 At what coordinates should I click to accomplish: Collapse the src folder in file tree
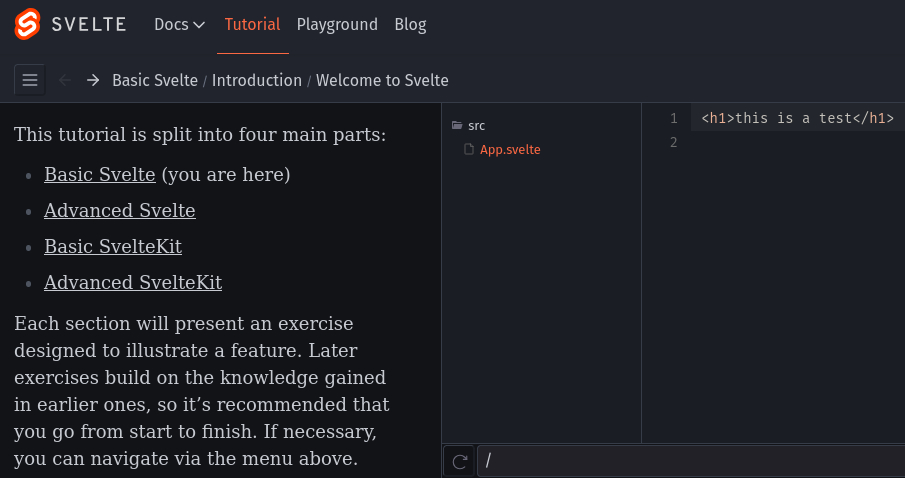pyautogui.click(x=469, y=125)
